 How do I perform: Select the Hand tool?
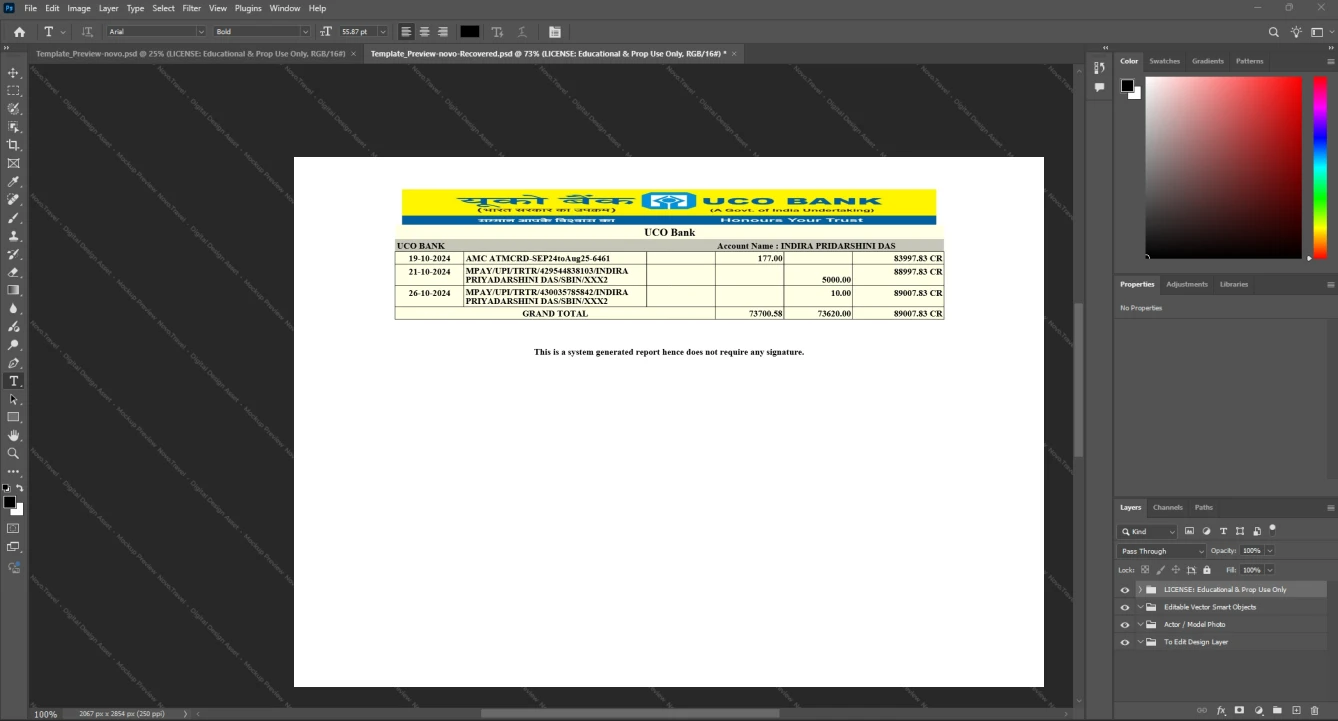(13, 436)
